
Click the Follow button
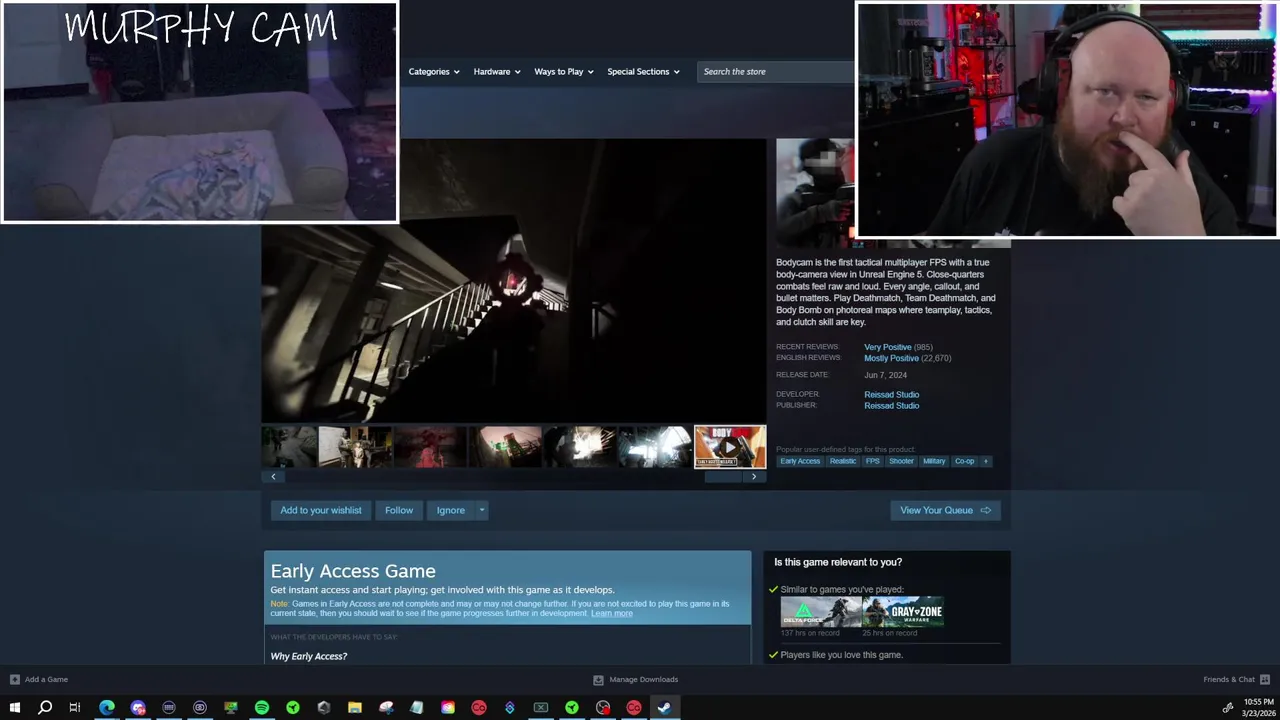(x=399, y=510)
